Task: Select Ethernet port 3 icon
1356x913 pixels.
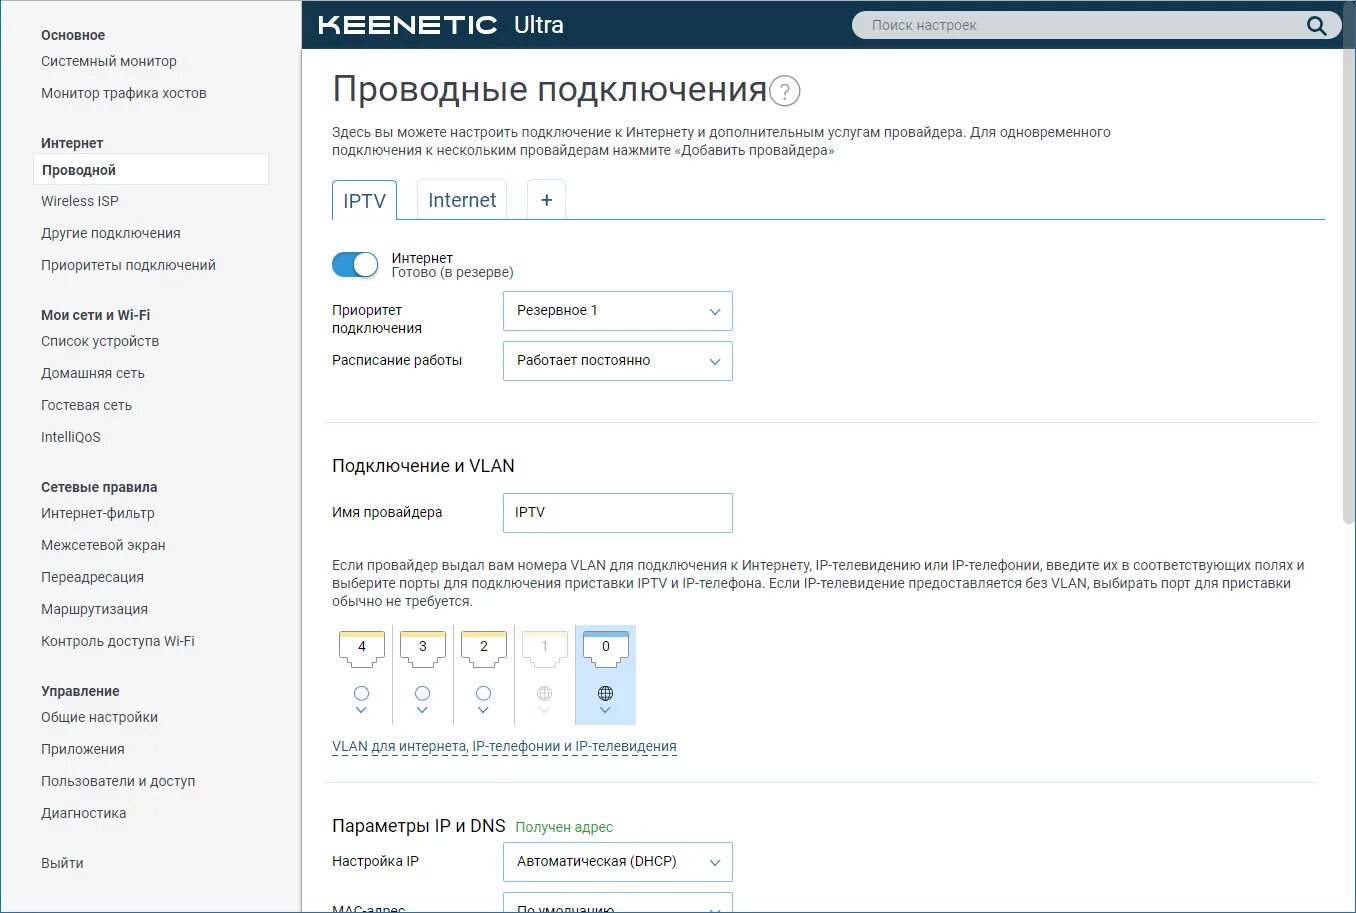Action: (422, 649)
